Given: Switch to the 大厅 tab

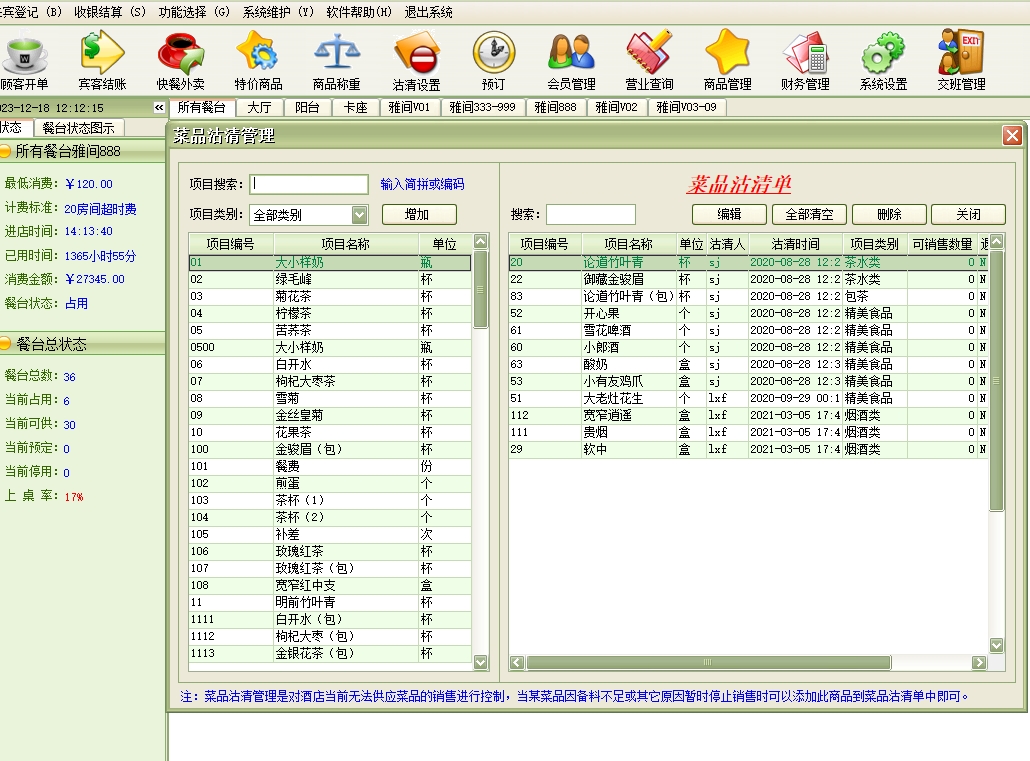Looking at the screenshot, I should tap(259, 108).
